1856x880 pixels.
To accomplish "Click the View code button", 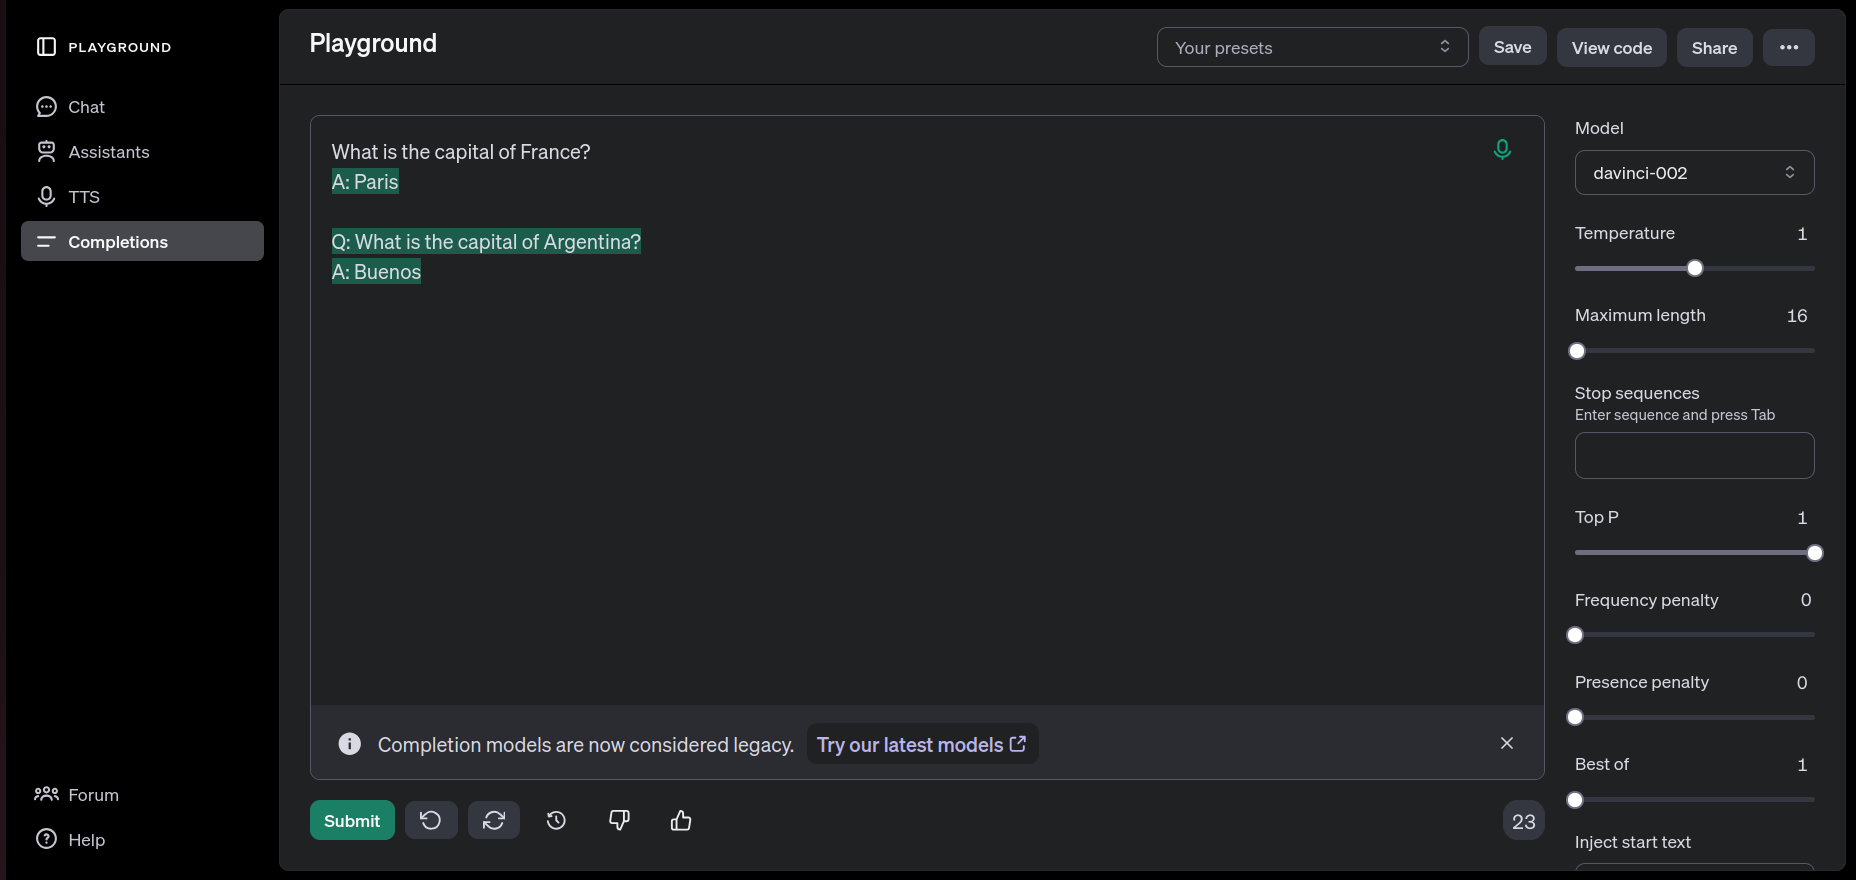I will pyautogui.click(x=1611, y=48).
